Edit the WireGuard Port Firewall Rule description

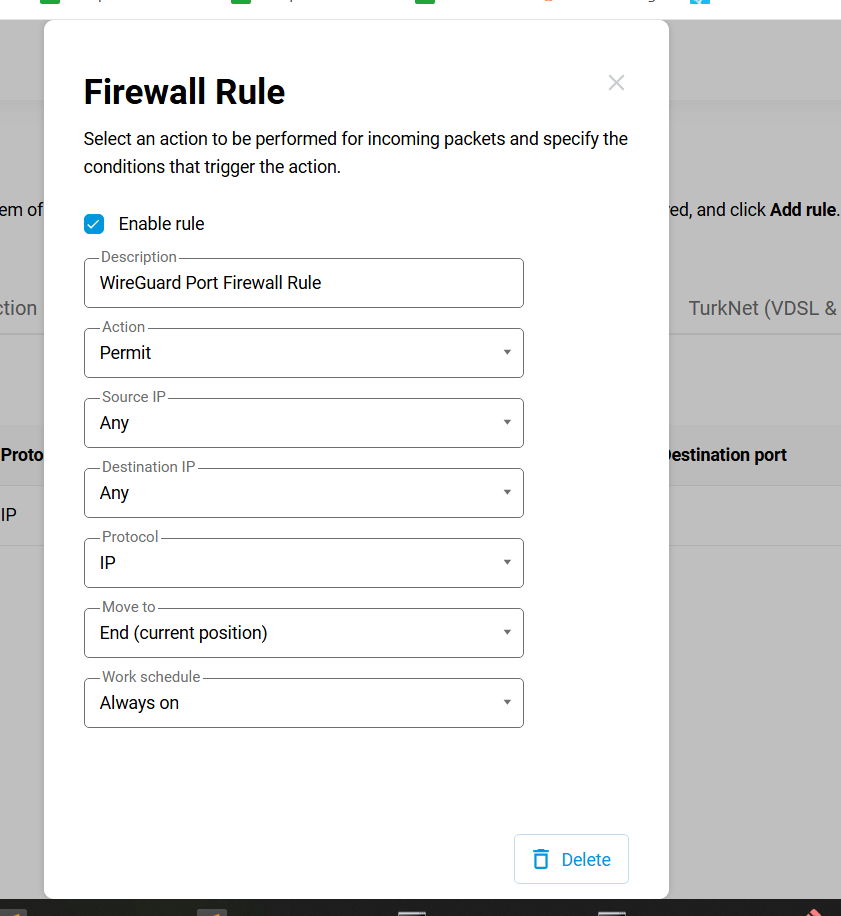pos(304,283)
